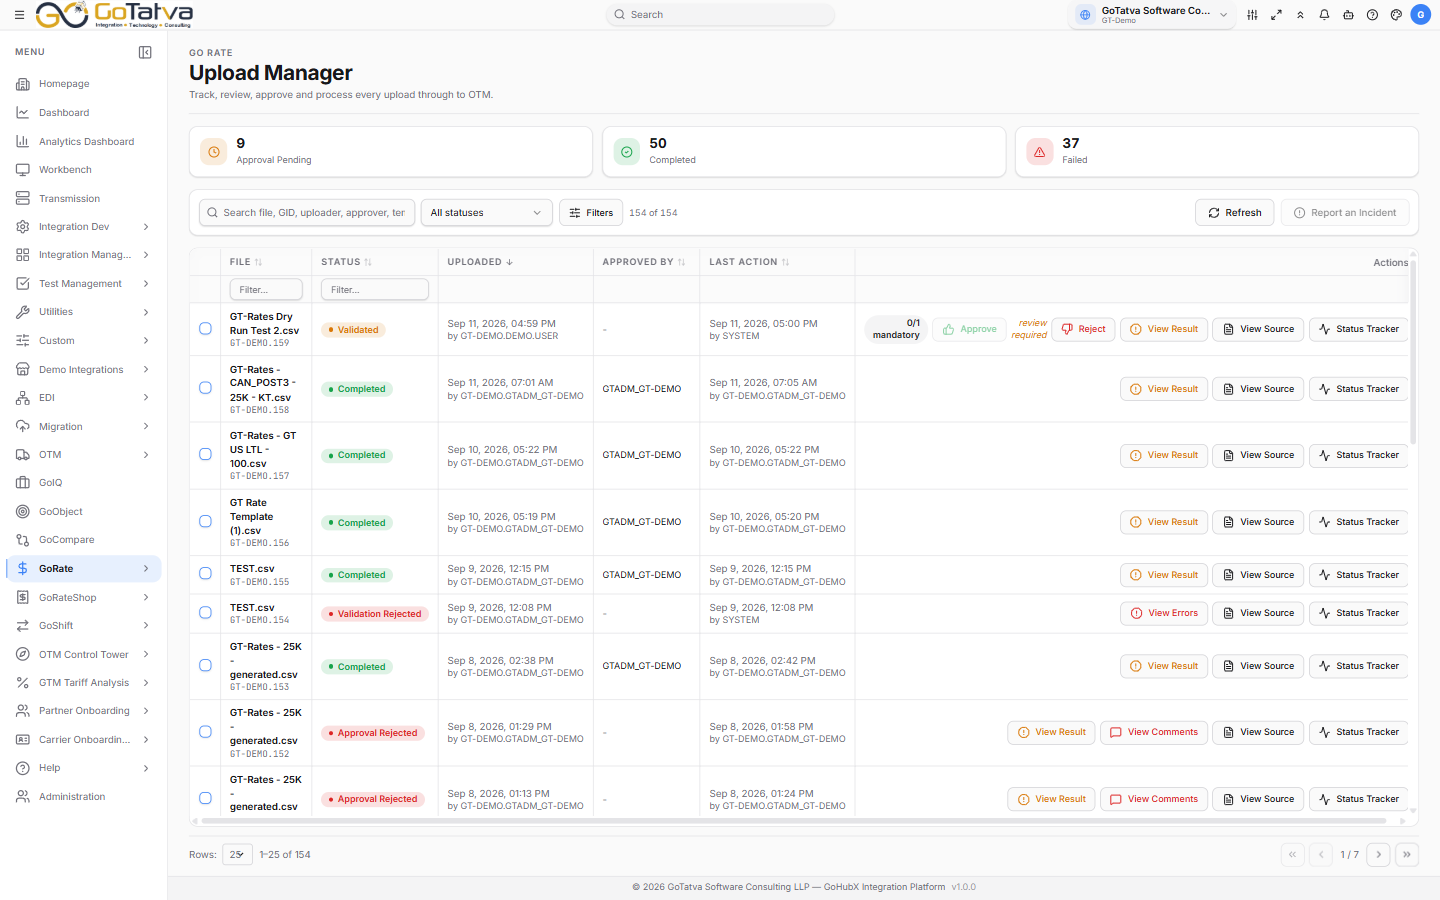This screenshot has height=900, width=1440.
Task: Expand Integration Dev submenu chevron
Action: coord(146,227)
